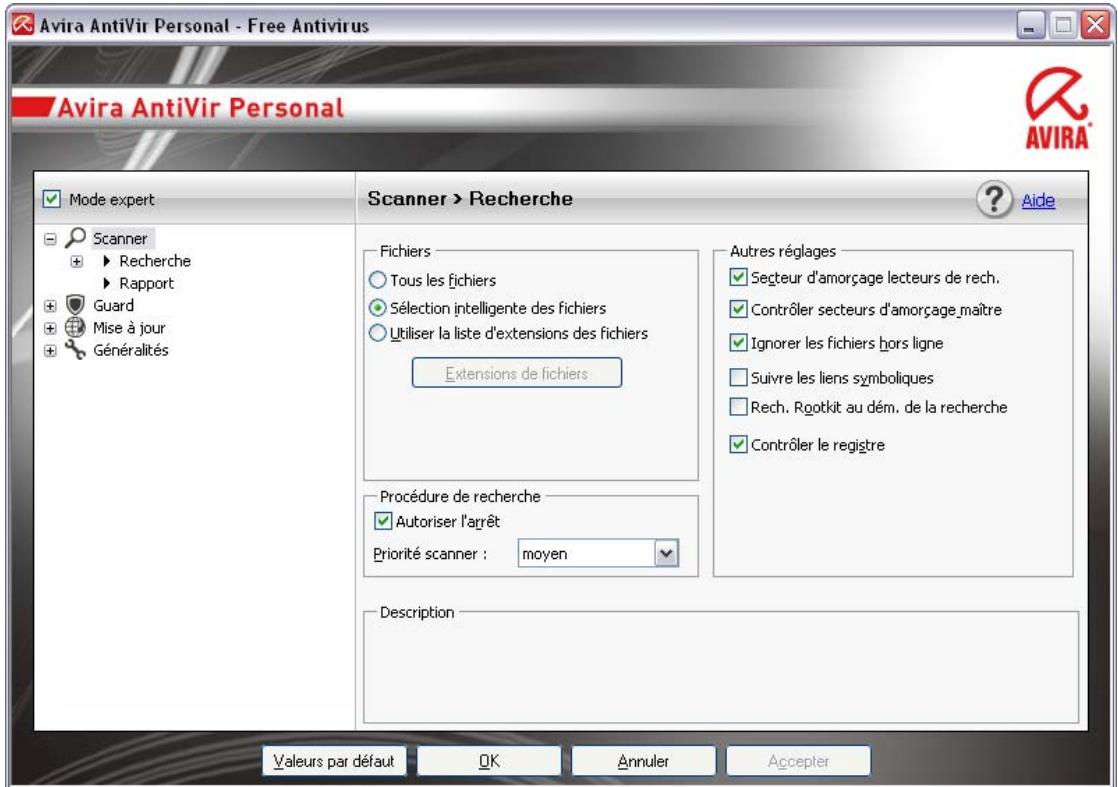Select Sélection intelligente des fichiers option

point(377,308)
